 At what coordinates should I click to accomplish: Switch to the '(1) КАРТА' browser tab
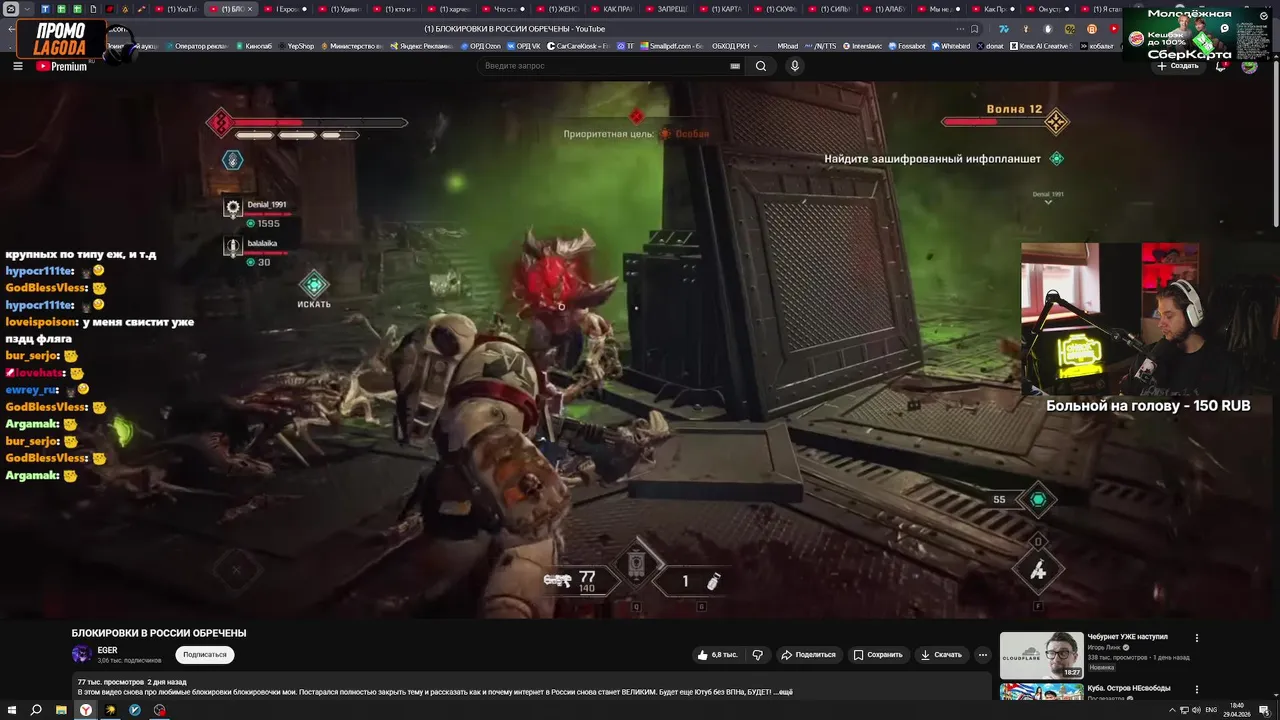click(721, 9)
